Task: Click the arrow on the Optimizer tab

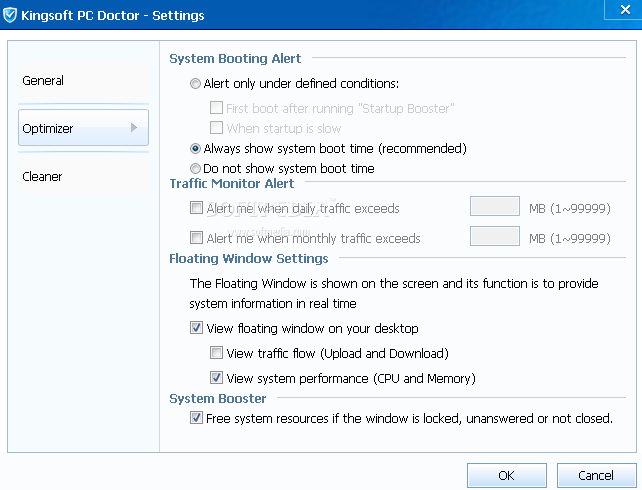Action: 133,127
